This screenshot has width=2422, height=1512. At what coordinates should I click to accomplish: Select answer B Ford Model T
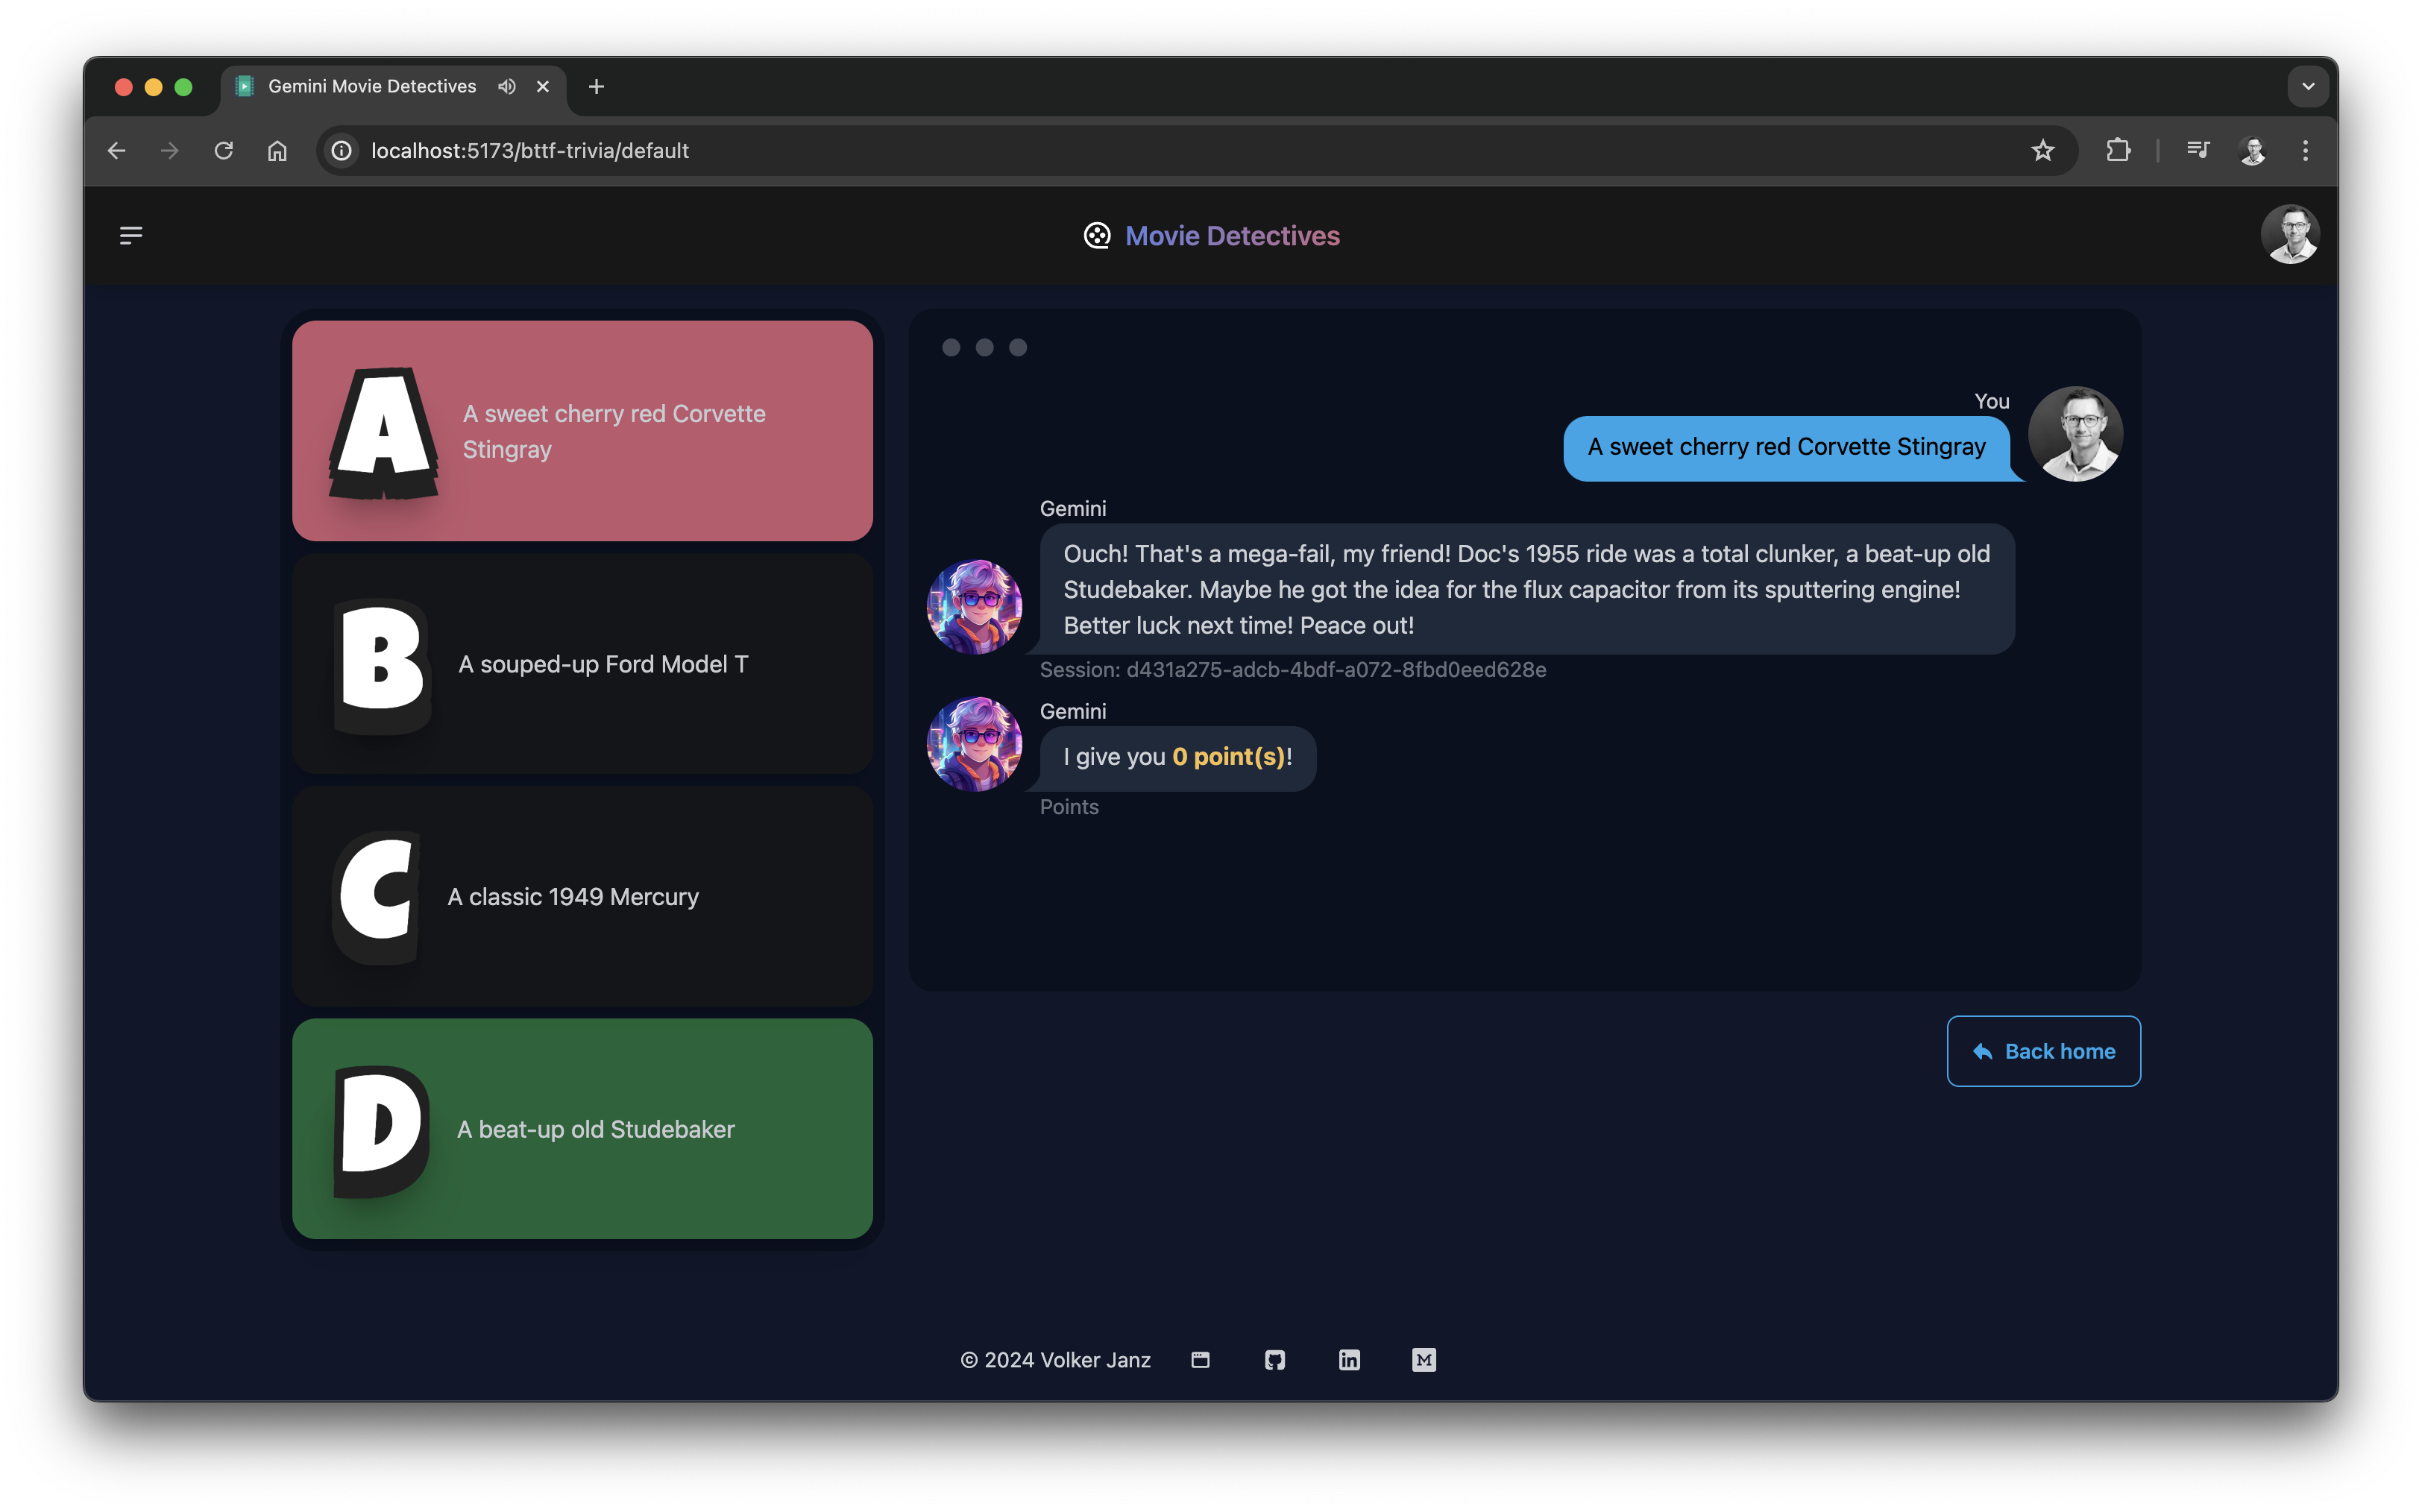(x=582, y=664)
